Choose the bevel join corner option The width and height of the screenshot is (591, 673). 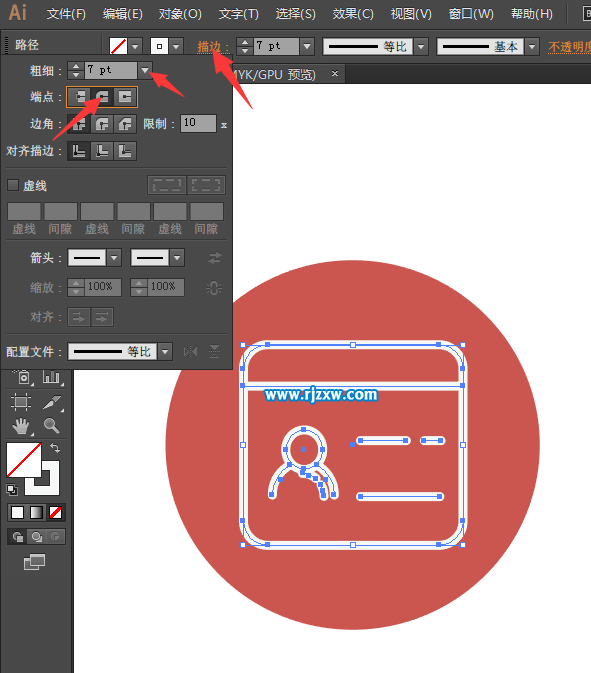(125, 124)
